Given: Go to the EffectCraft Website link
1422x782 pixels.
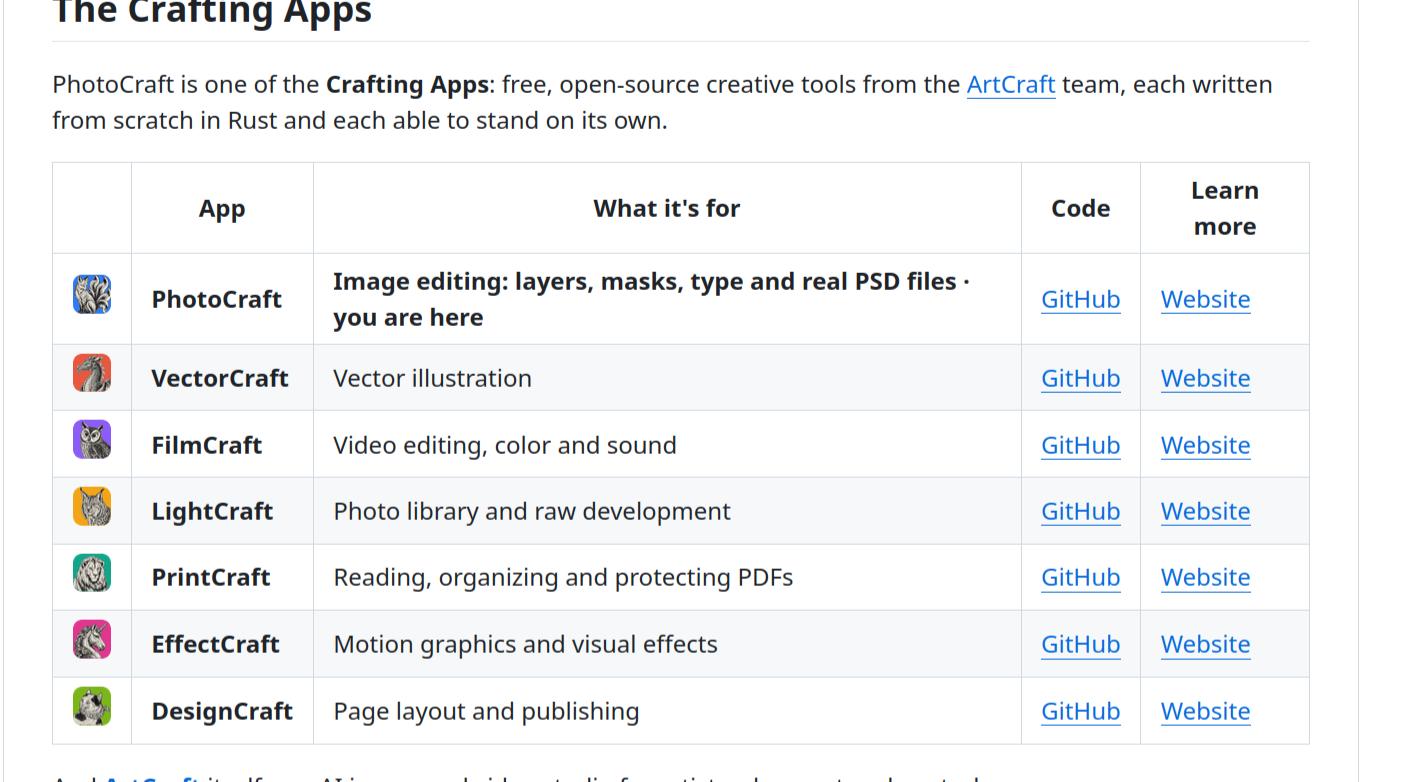Looking at the screenshot, I should (x=1205, y=644).
